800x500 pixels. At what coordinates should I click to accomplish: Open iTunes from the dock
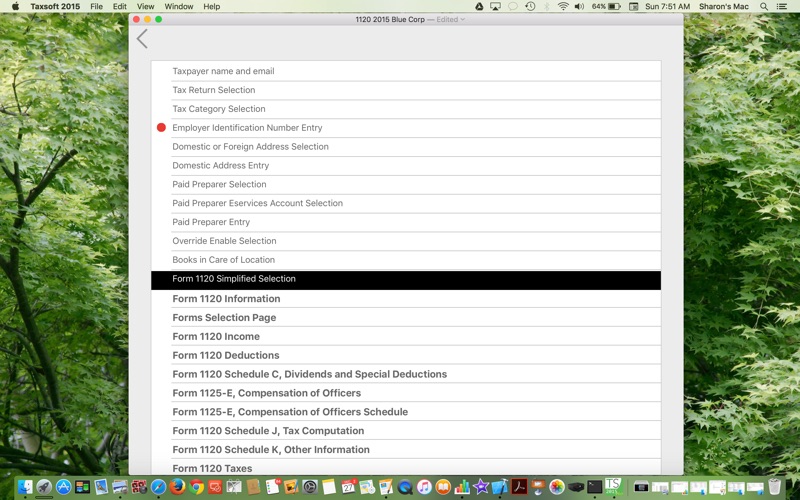[x=424, y=486]
